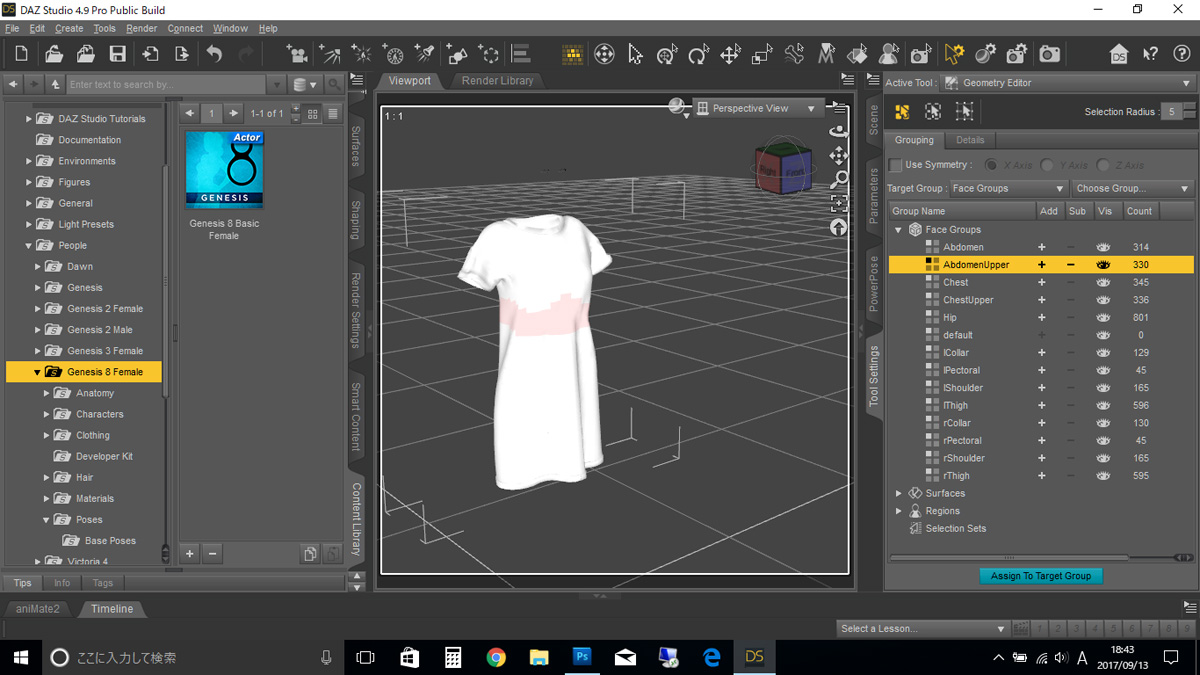This screenshot has width=1200, height=675.
Task: Click the Create New Point Light icon
Action: coord(361,54)
